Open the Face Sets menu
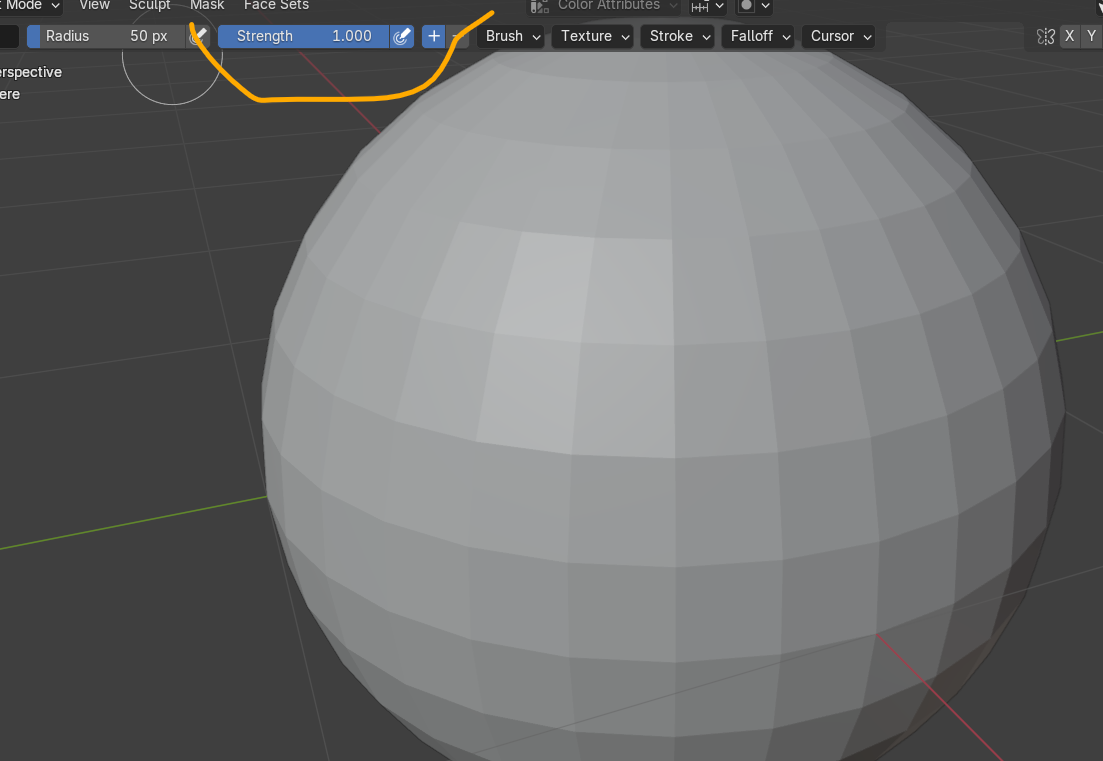Image resolution: width=1103 pixels, height=761 pixels. pos(276,6)
